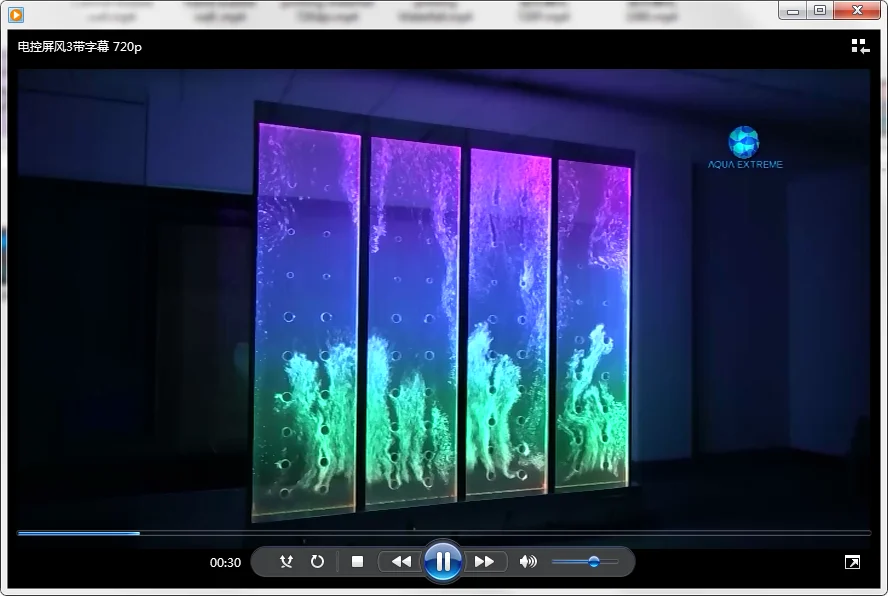
Task: Click the 00:30 elapsed time display
Action: (225, 563)
